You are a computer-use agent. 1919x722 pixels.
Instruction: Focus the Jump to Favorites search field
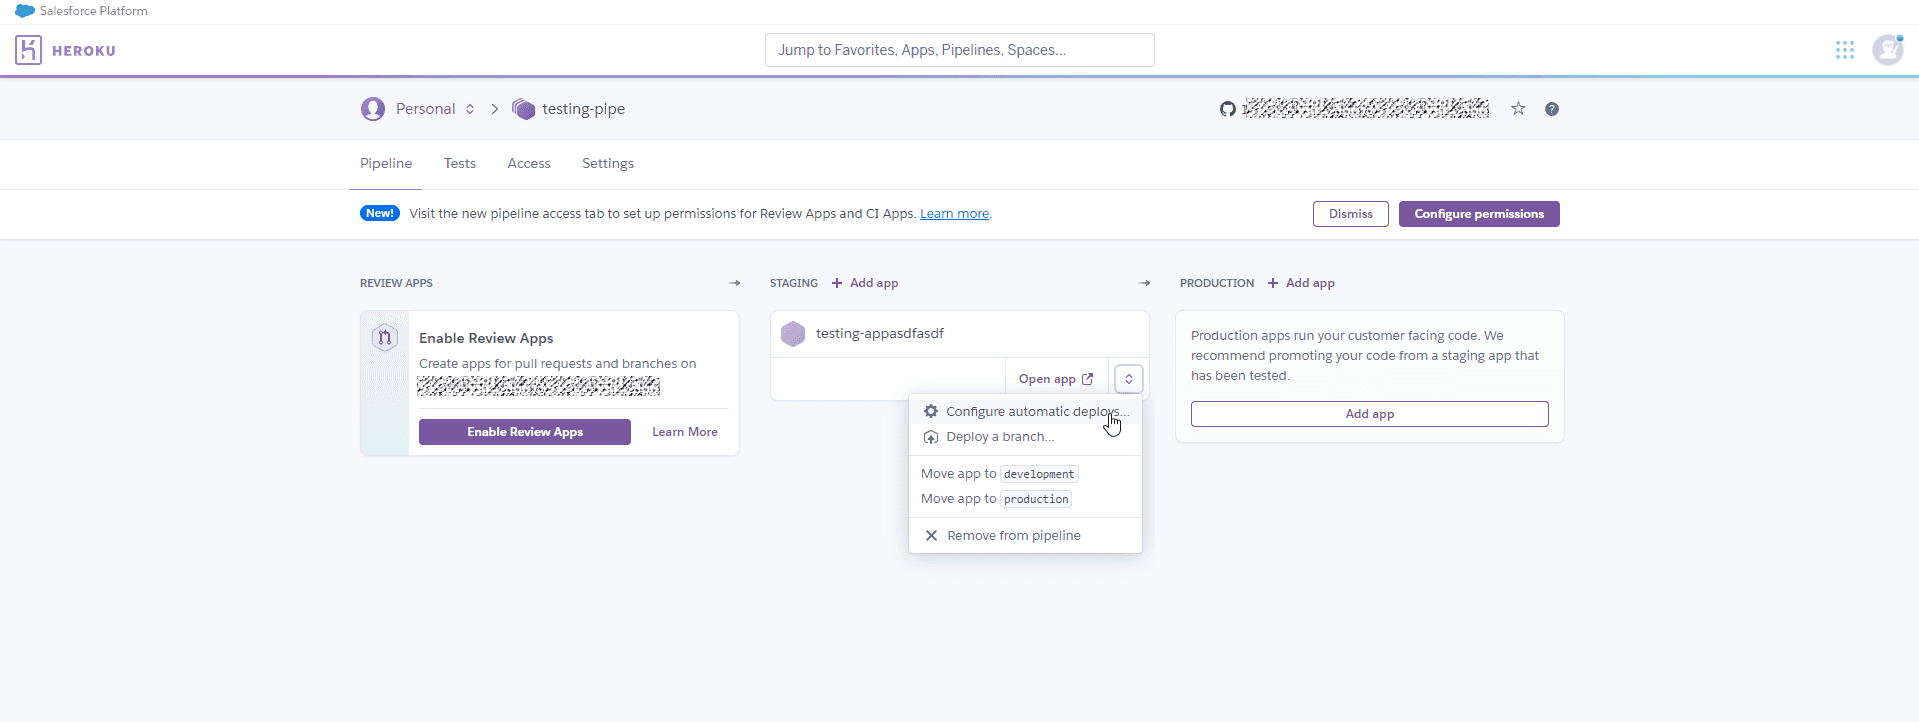(959, 50)
